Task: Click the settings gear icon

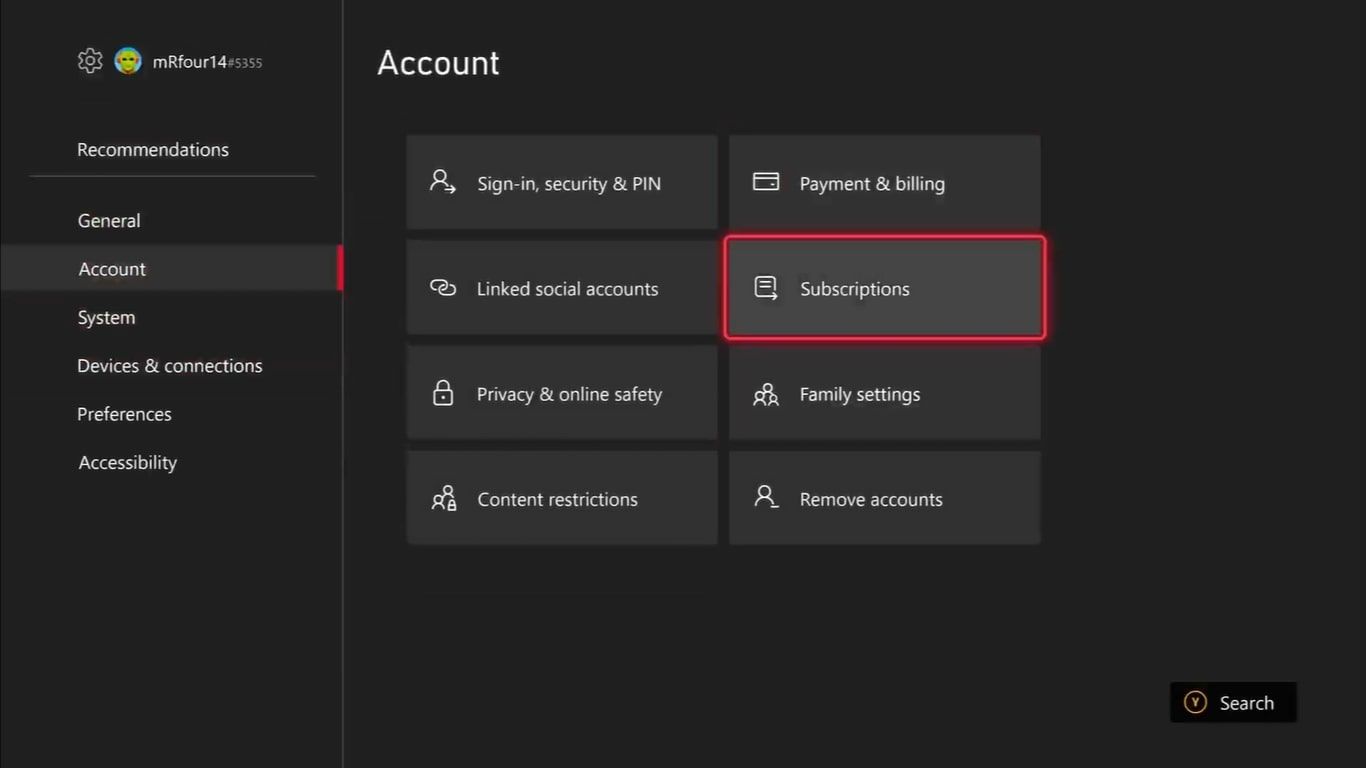Action: click(x=90, y=61)
